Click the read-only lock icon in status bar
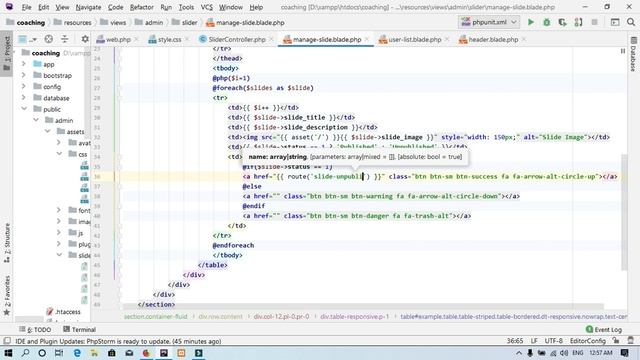 [x=616, y=341]
